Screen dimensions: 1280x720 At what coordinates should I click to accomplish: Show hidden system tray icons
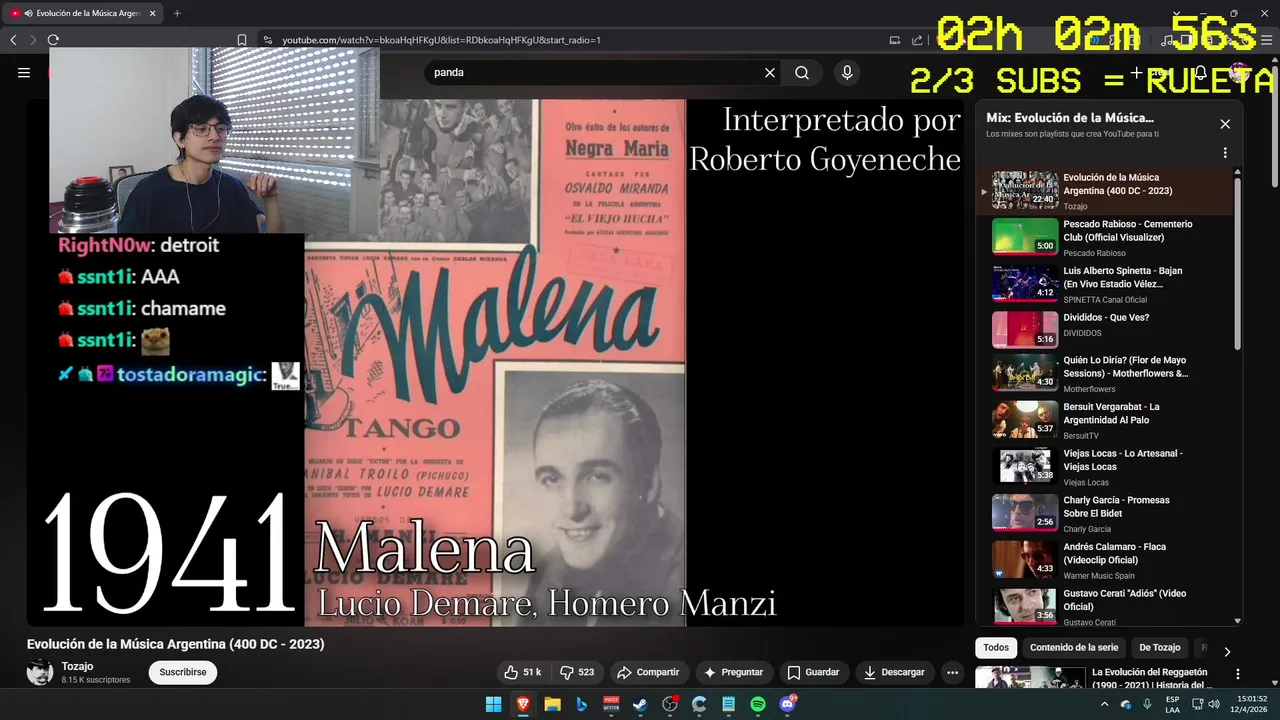point(1104,704)
